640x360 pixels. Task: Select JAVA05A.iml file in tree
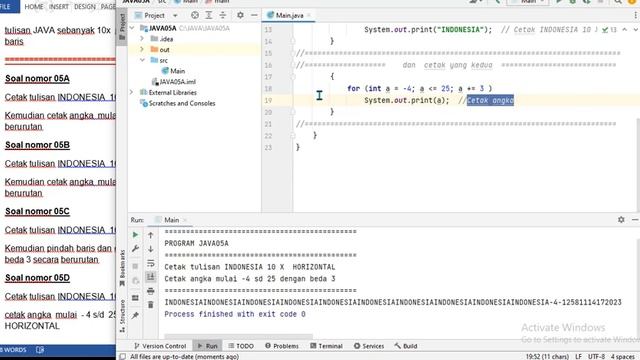tap(173, 82)
